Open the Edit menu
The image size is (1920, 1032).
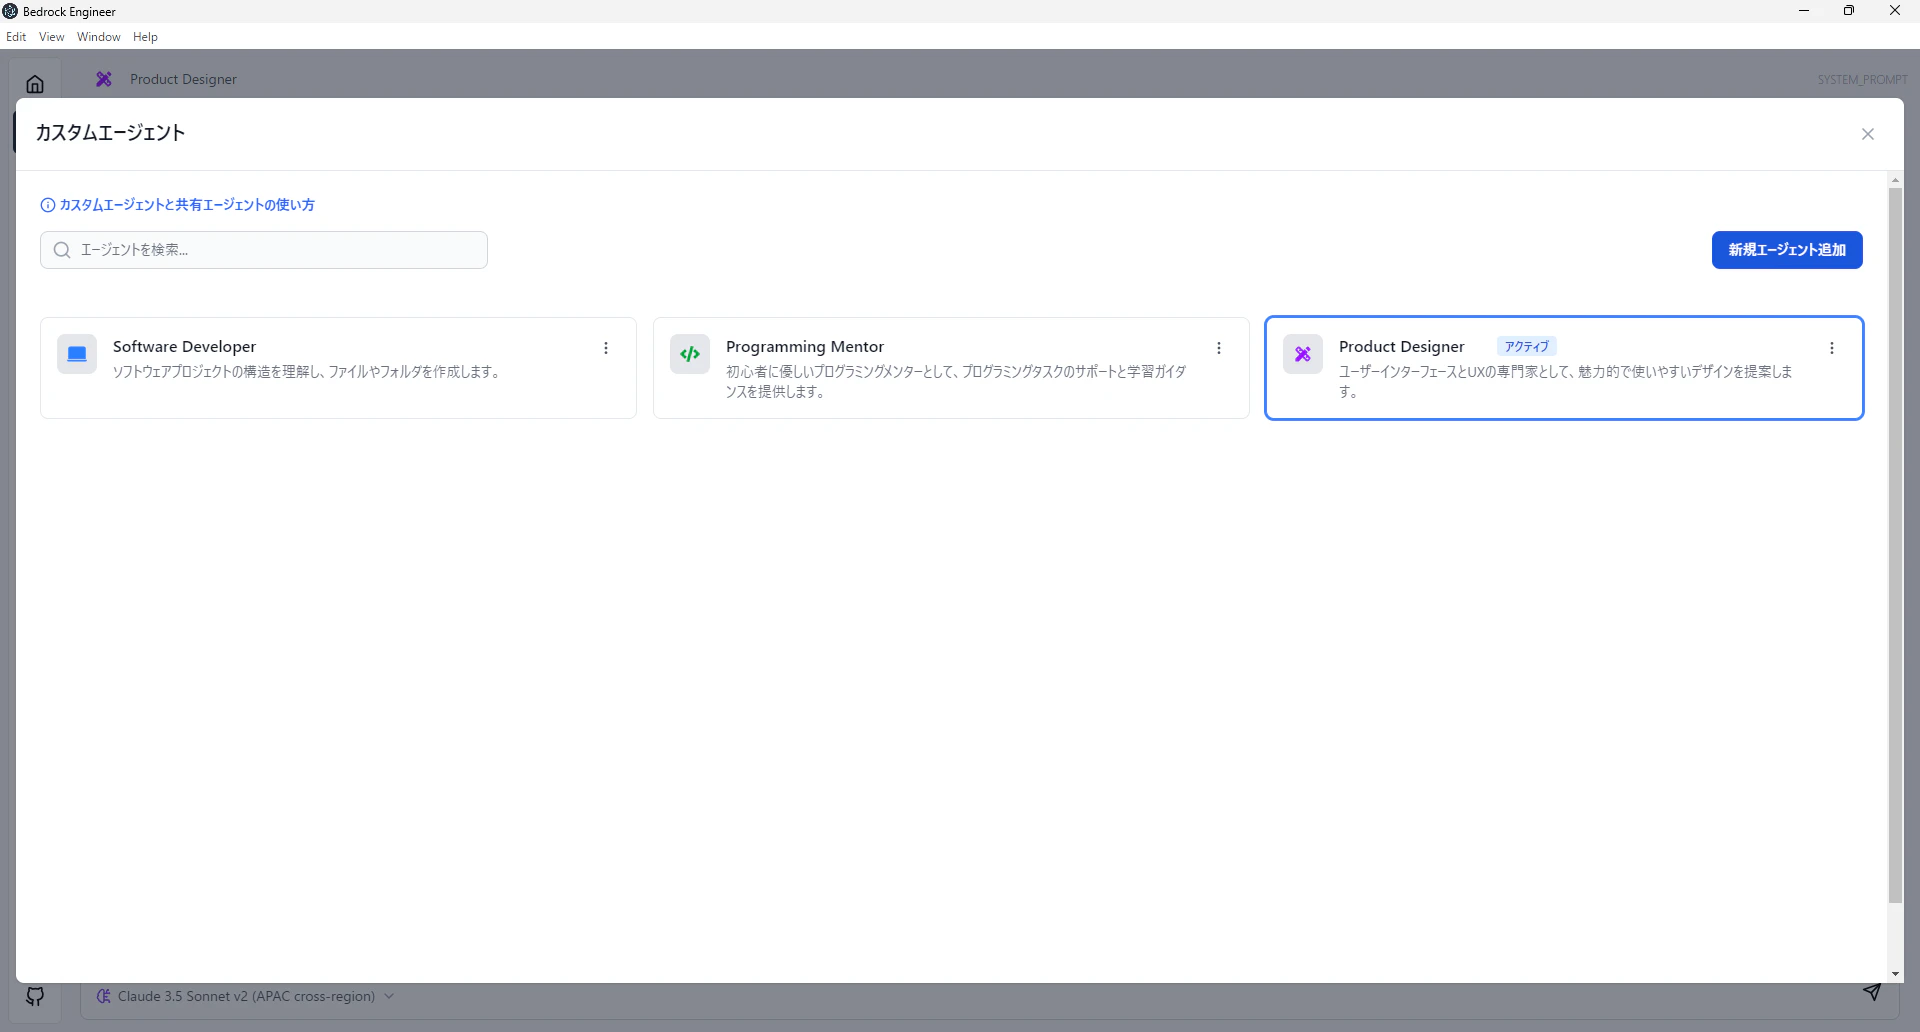pyautogui.click(x=16, y=37)
